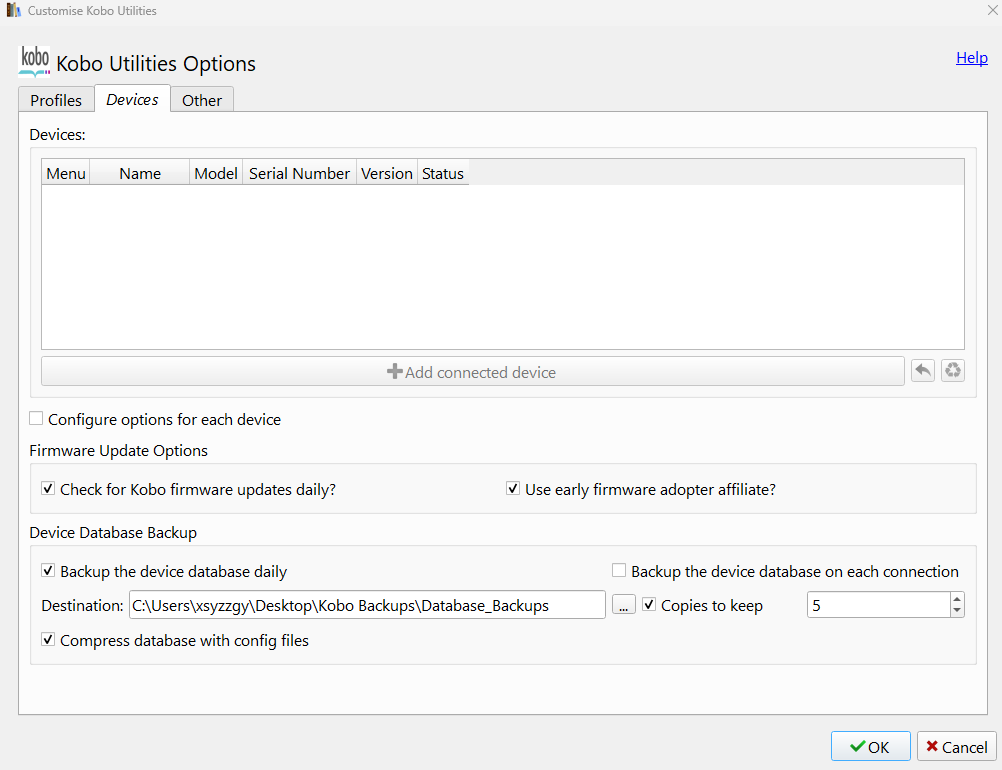Open the Help link
Viewport: 1002px width, 770px height.
tap(972, 58)
